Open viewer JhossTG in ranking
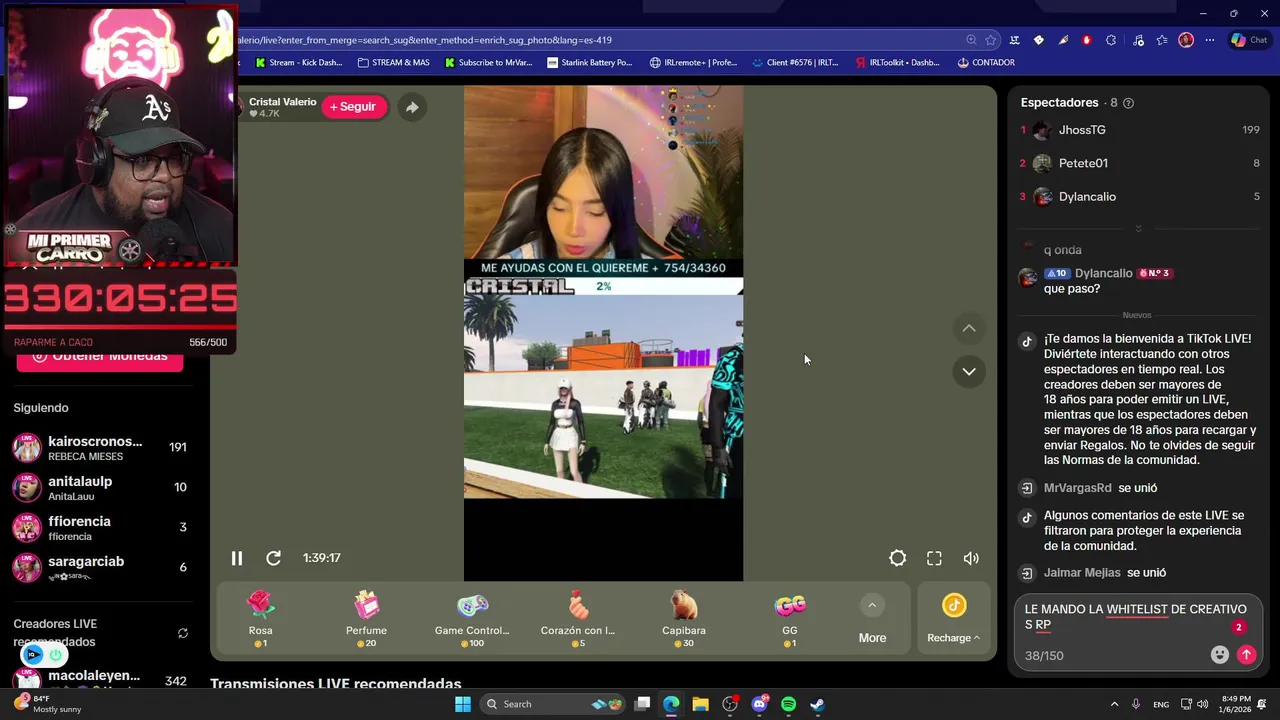Viewport: 1280px width, 720px height. click(1139, 130)
